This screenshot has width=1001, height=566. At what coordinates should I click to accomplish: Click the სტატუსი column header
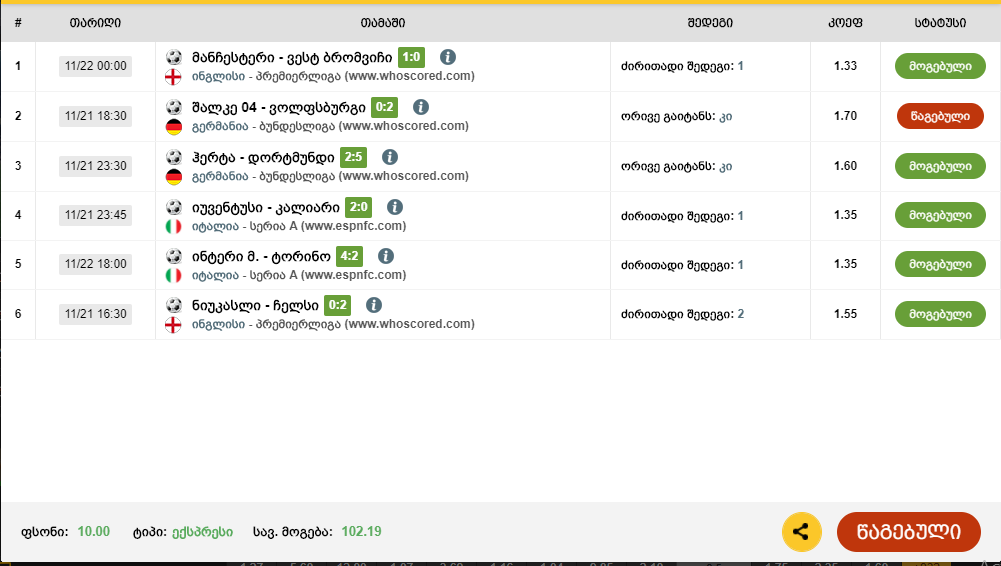tap(940, 23)
